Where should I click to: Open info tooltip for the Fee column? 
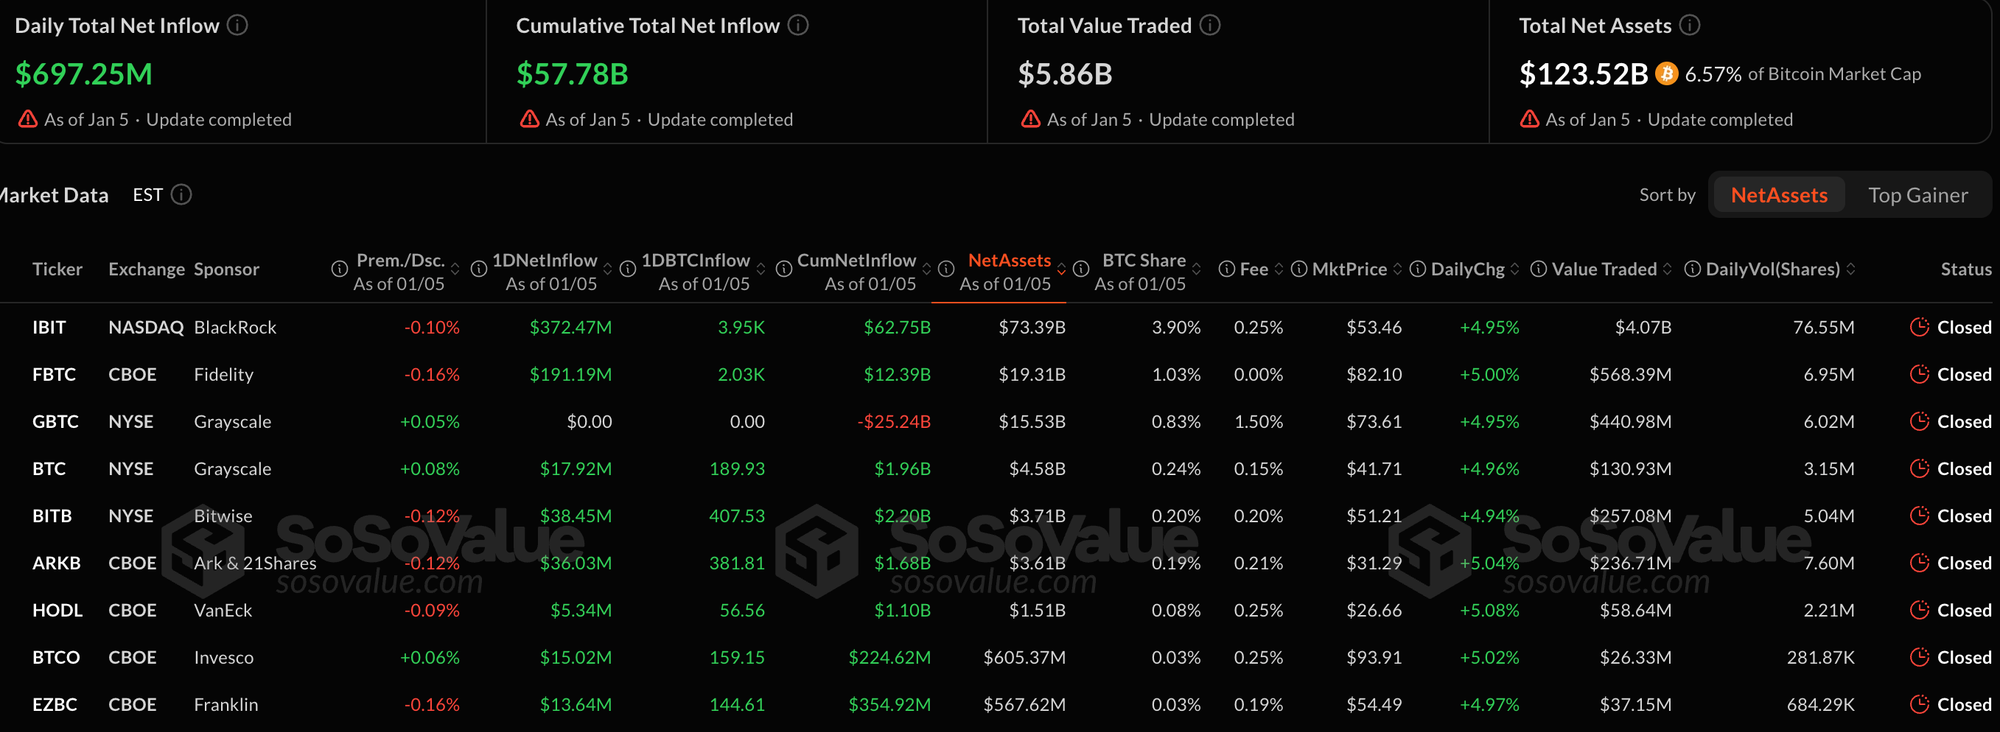(1226, 268)
